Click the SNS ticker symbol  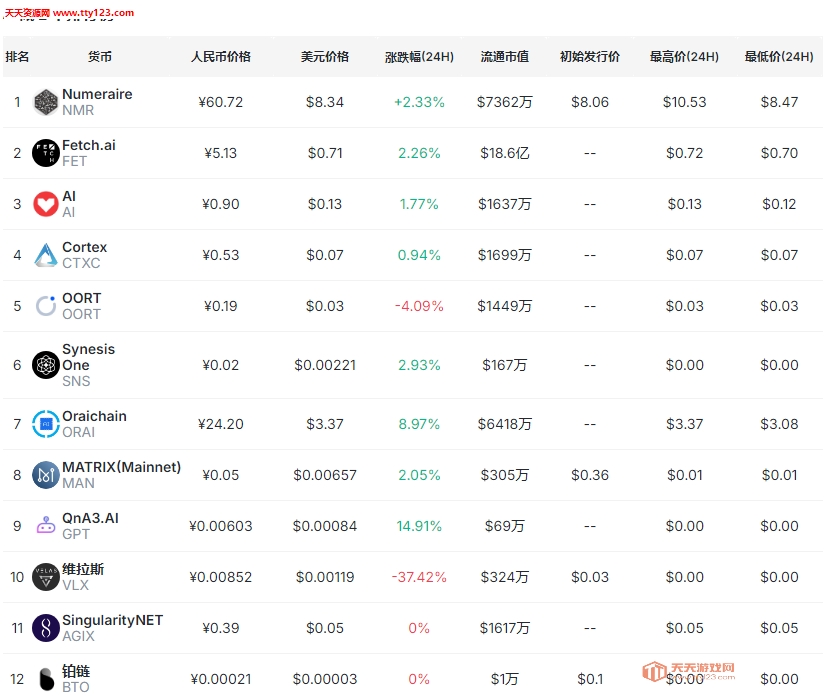coord(76,381)
